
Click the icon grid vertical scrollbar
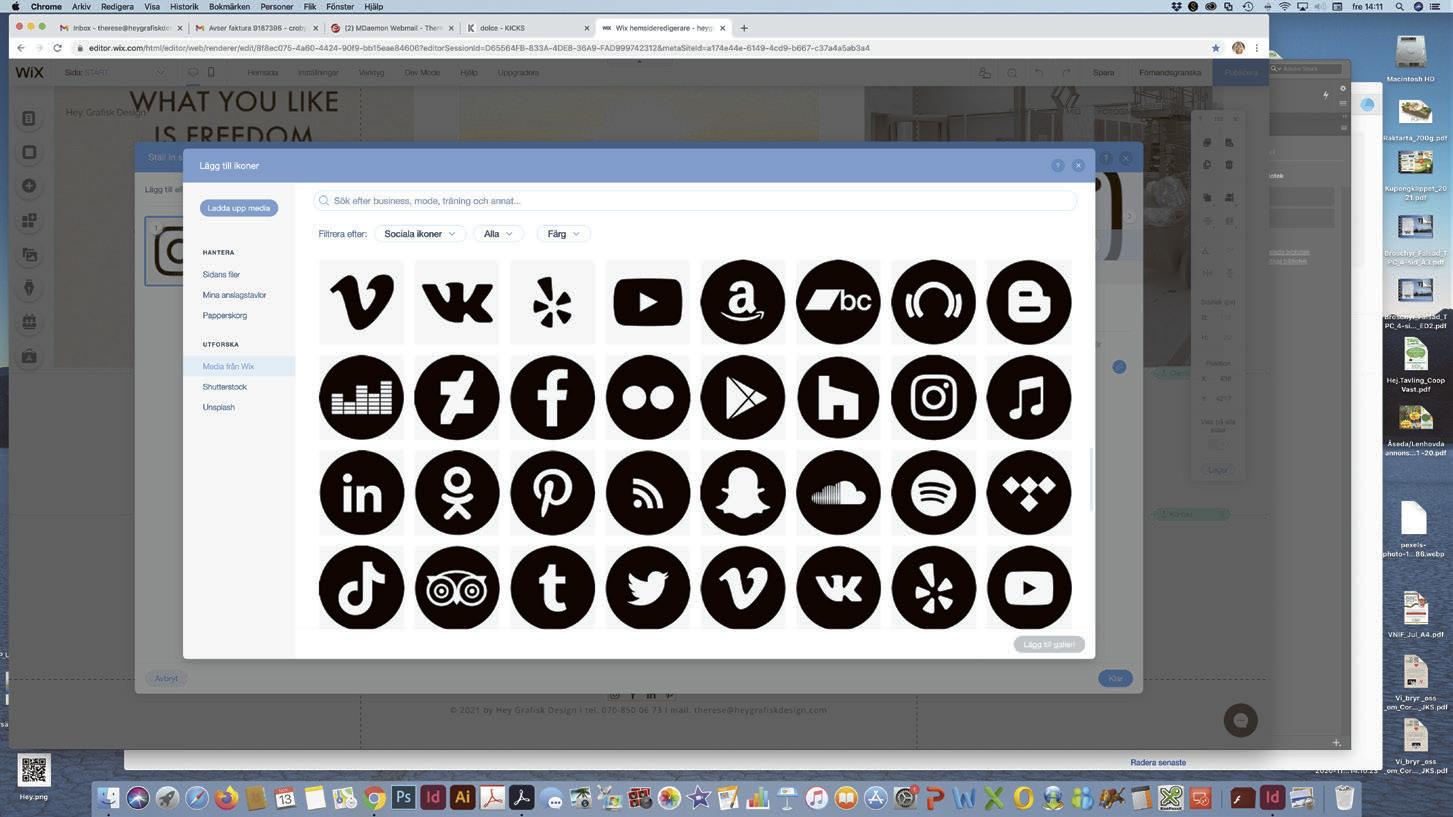click(x=1091, y=480)
